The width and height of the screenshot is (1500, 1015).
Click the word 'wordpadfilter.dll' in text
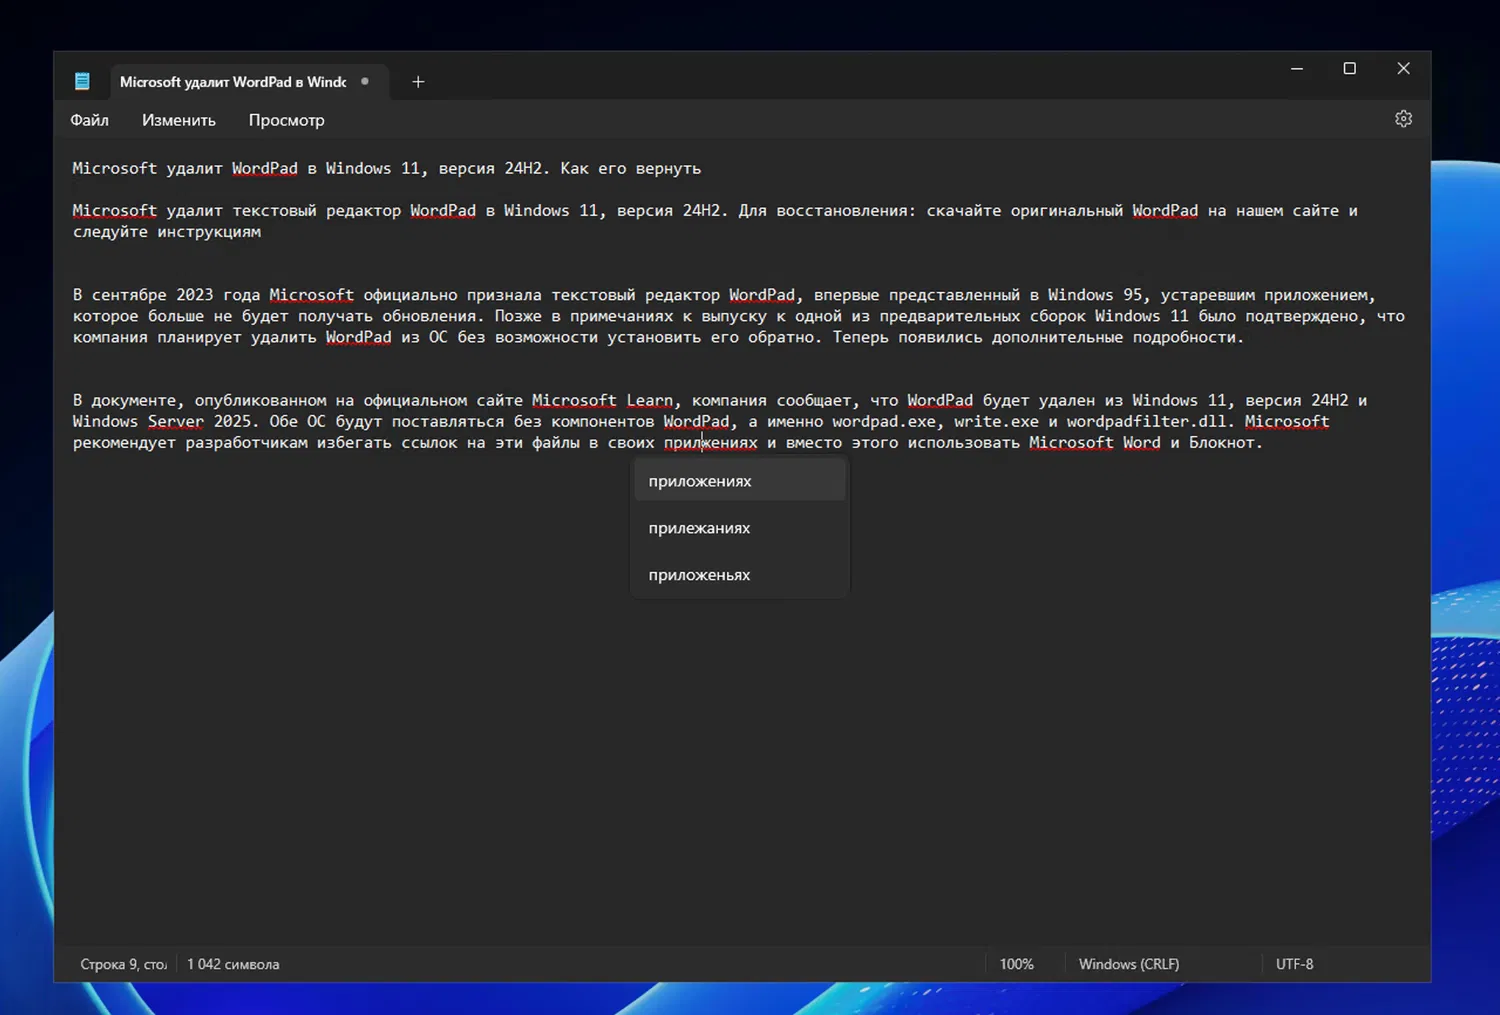click(1146, 422)
